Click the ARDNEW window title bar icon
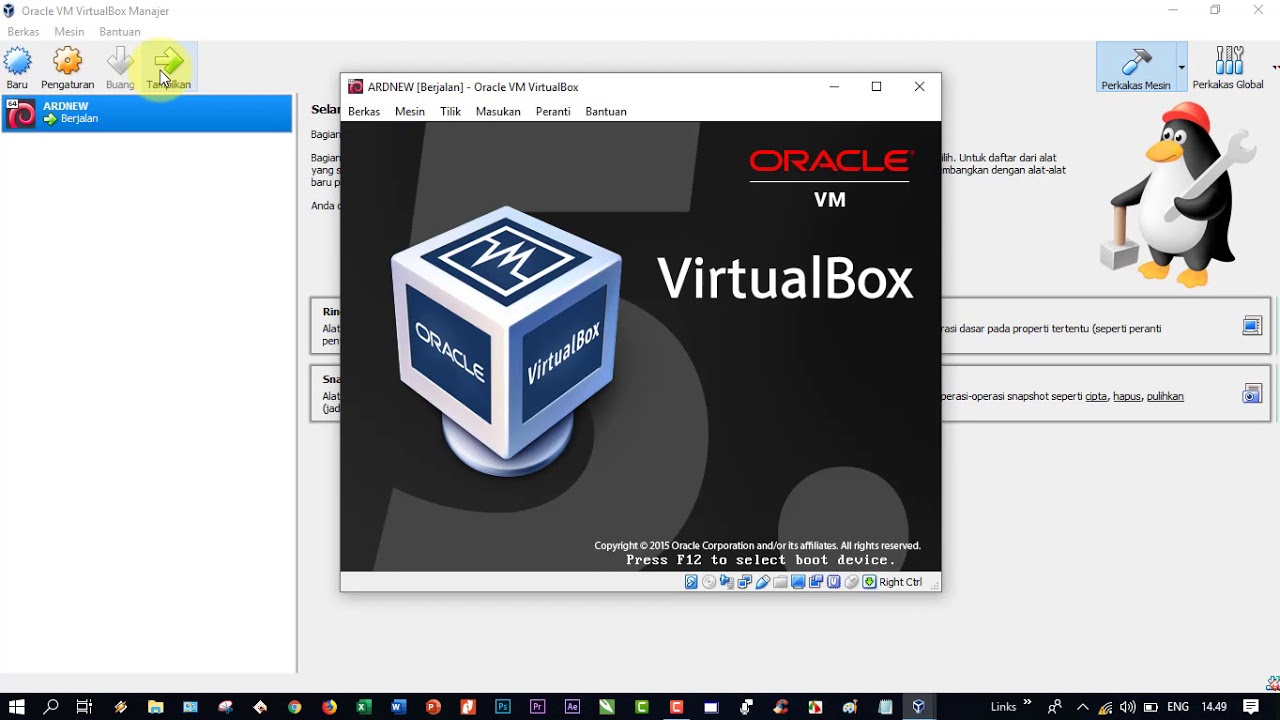1280x720 pixels. pyautogui.click(x=355, y=87)
